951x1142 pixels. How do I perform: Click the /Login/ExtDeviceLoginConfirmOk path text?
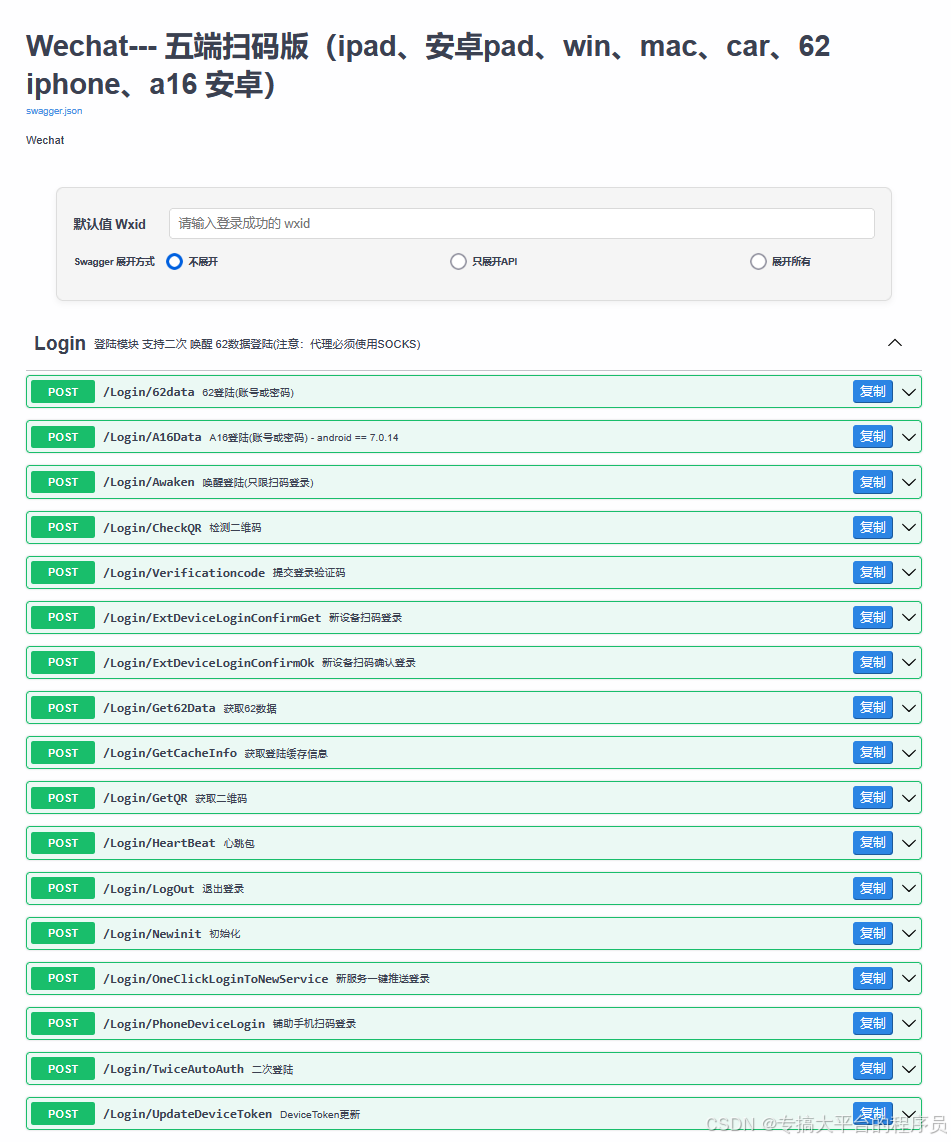(x=209, y=663)
